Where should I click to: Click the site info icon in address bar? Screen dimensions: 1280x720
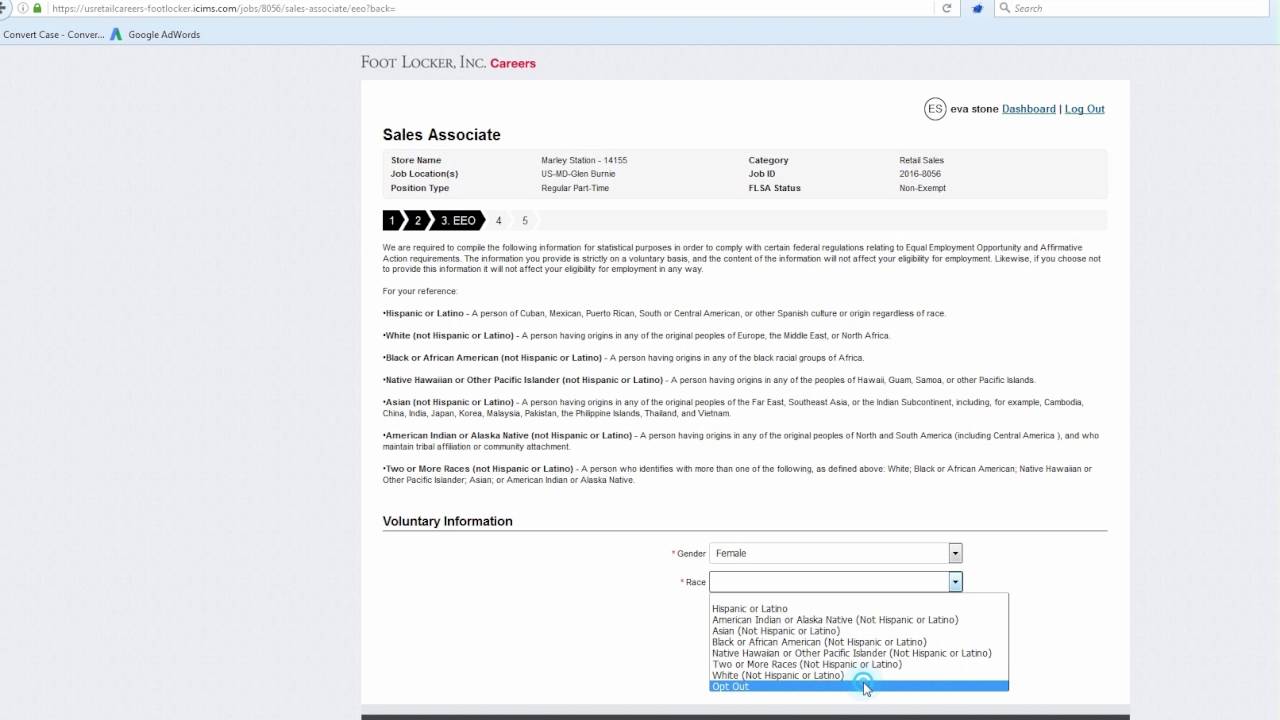coord(22,8)
